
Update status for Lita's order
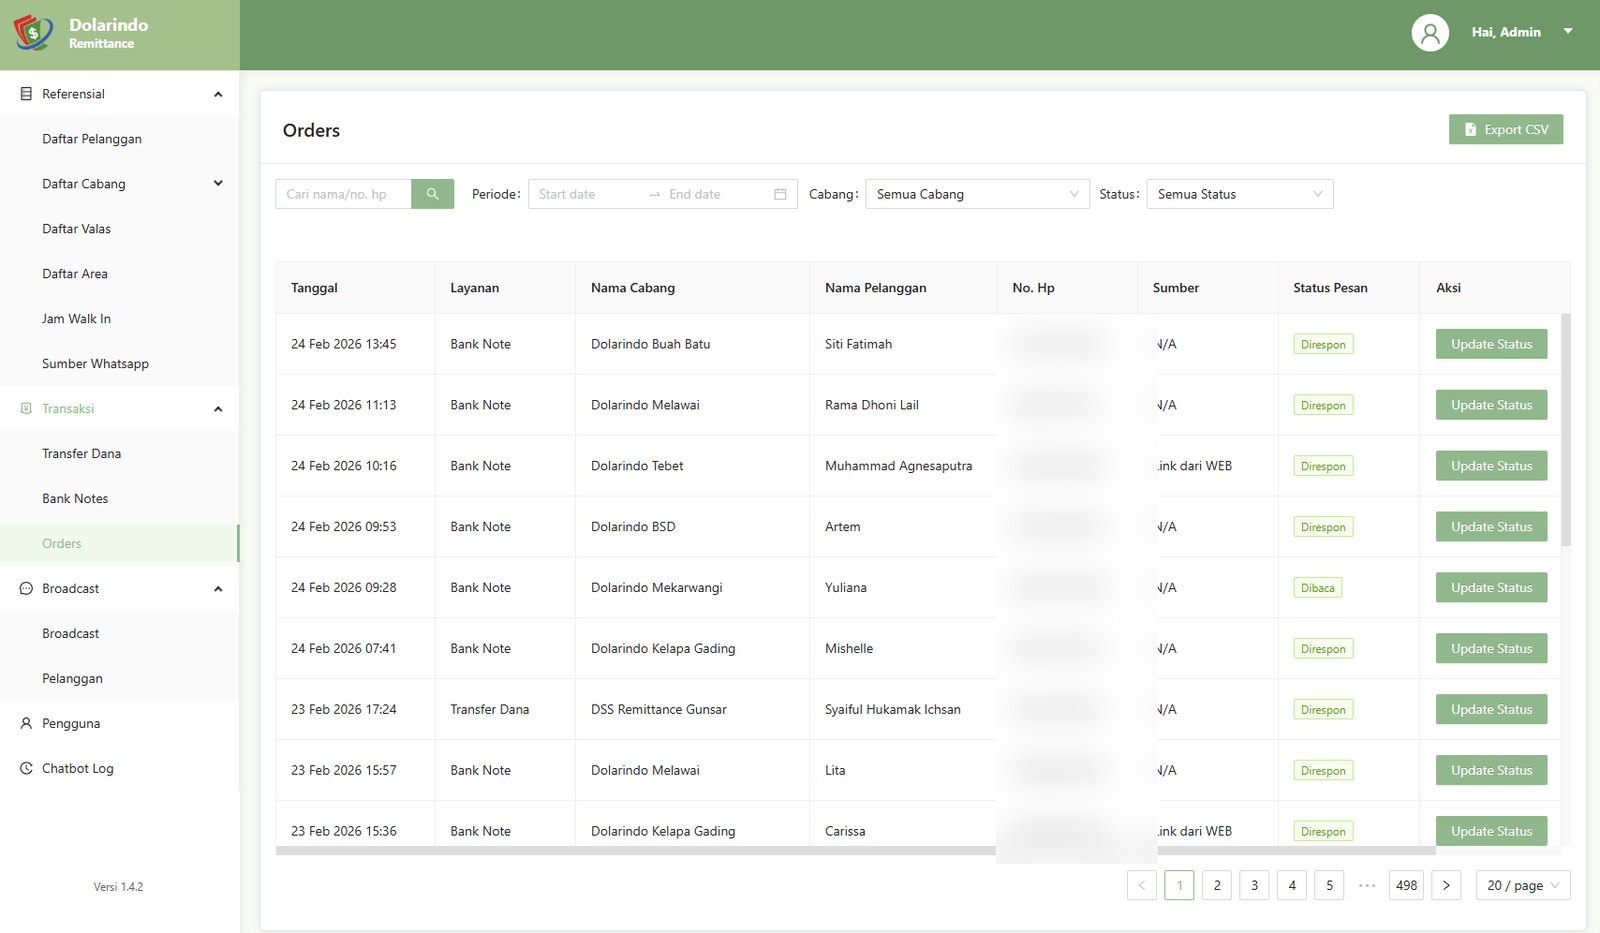pyautogui.click(x=1491, y=771)
